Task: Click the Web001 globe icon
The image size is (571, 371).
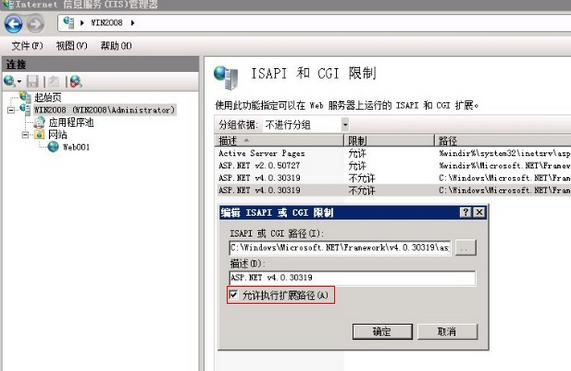Action: tap(53, 147)
